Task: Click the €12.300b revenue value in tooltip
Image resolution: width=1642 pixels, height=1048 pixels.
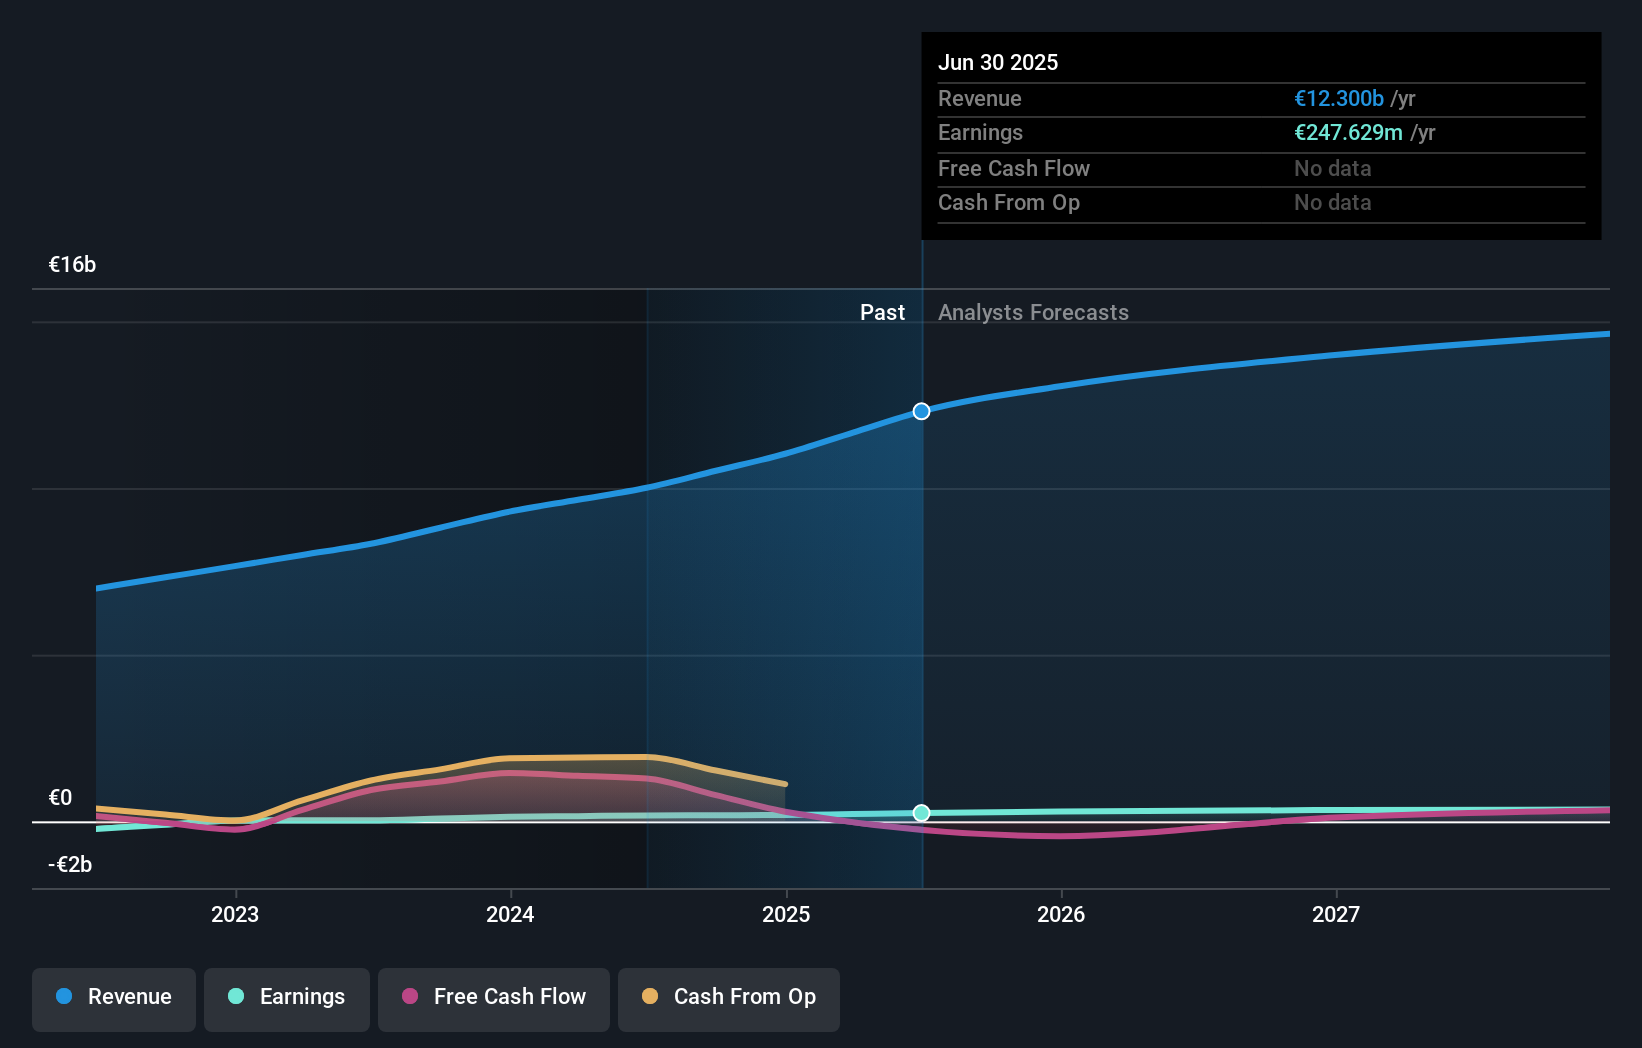Action: point(1339,98)
